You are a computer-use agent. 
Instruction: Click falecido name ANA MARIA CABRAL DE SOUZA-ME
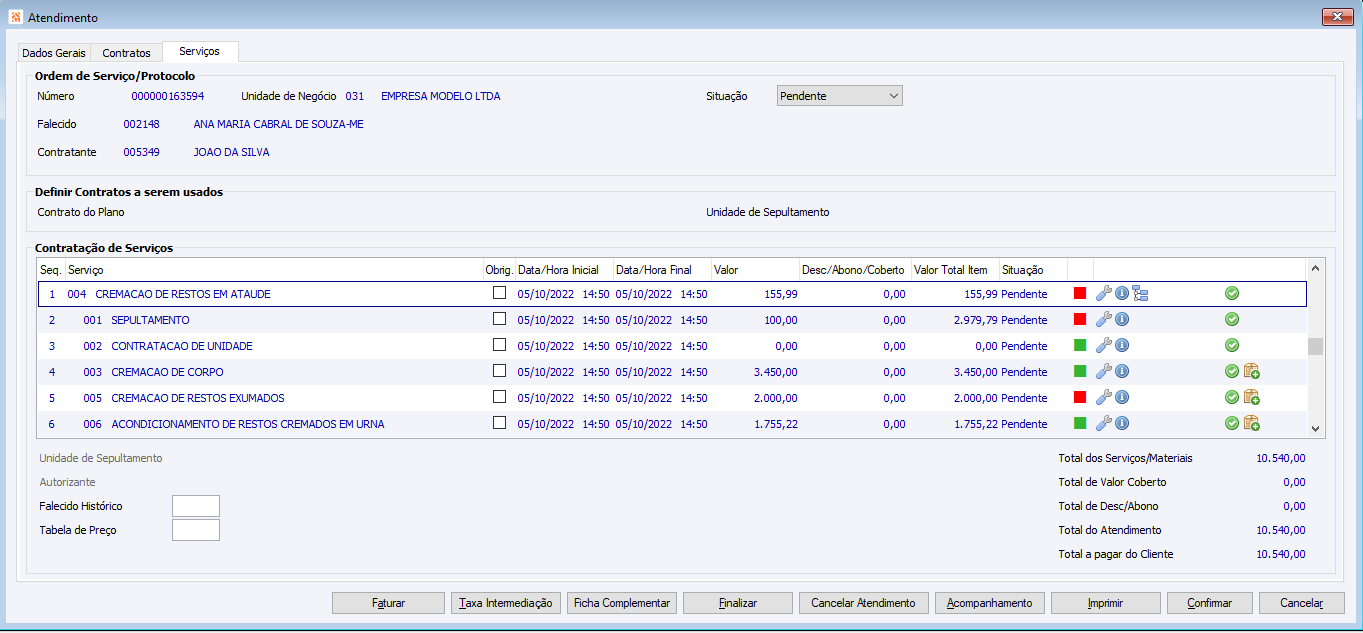[x=279, y=124]
